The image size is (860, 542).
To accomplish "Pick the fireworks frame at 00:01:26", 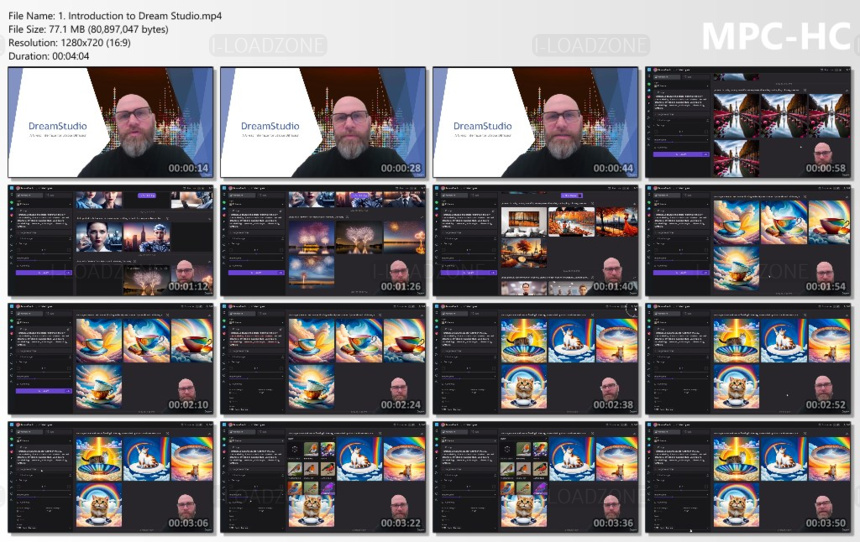I will pos(323,240).
